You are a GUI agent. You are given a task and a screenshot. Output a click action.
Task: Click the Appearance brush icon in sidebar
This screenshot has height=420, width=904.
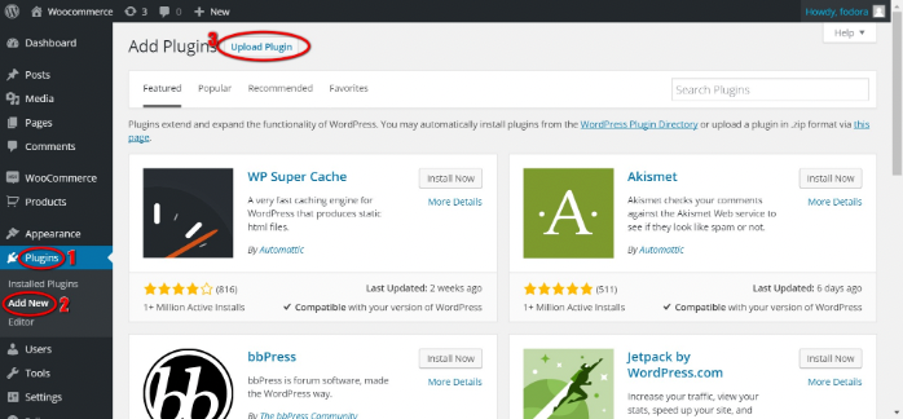pos(13,234)
